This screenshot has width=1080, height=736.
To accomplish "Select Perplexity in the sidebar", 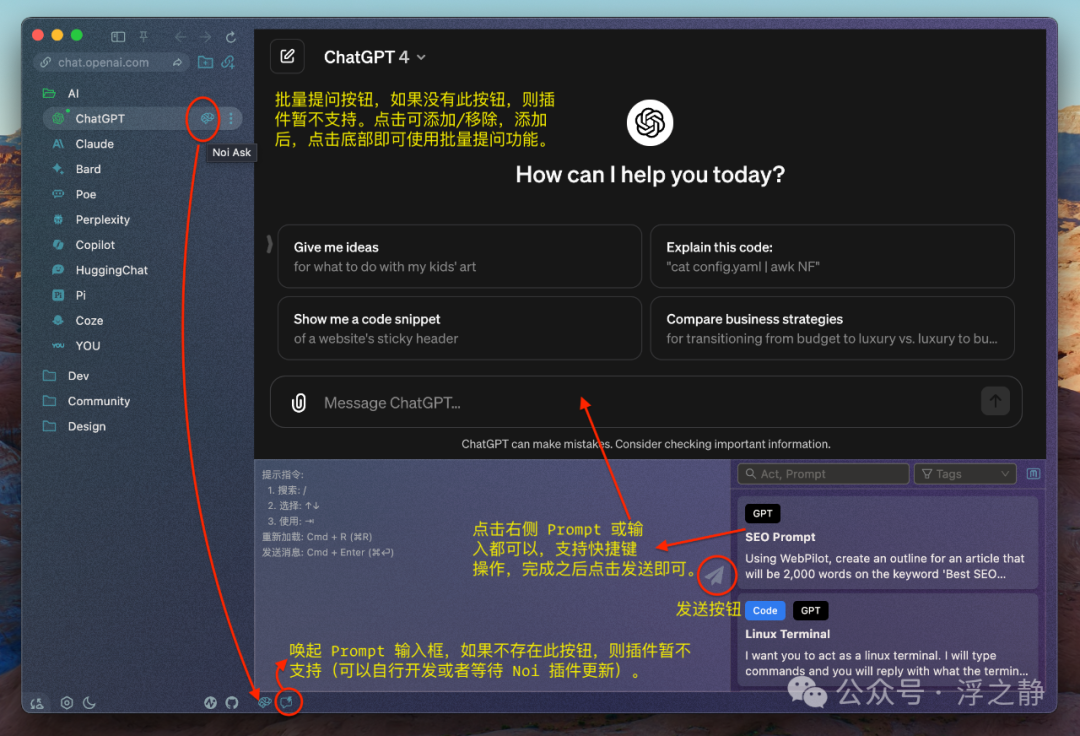I will [102, 220].
